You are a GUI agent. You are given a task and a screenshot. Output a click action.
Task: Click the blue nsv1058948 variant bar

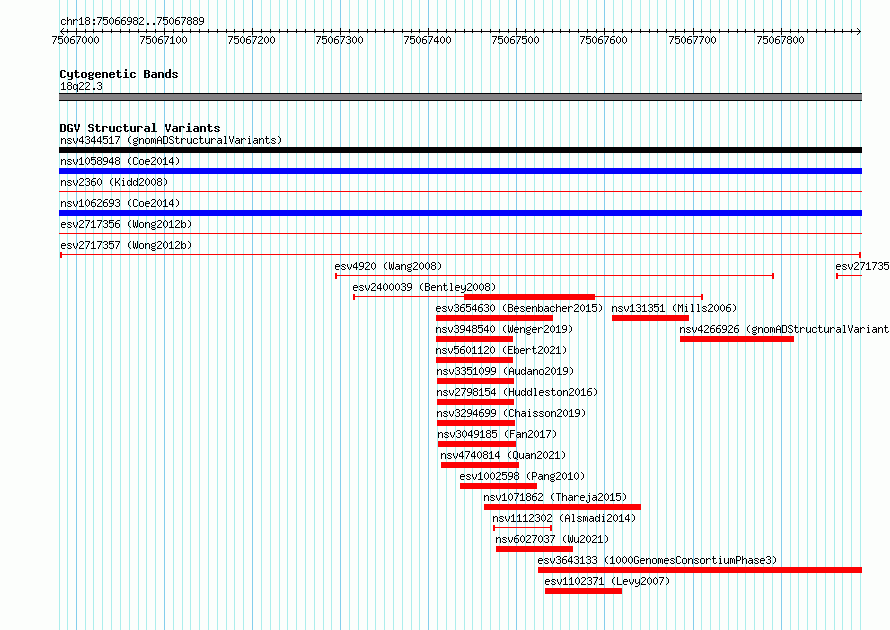tap(460, 171)
